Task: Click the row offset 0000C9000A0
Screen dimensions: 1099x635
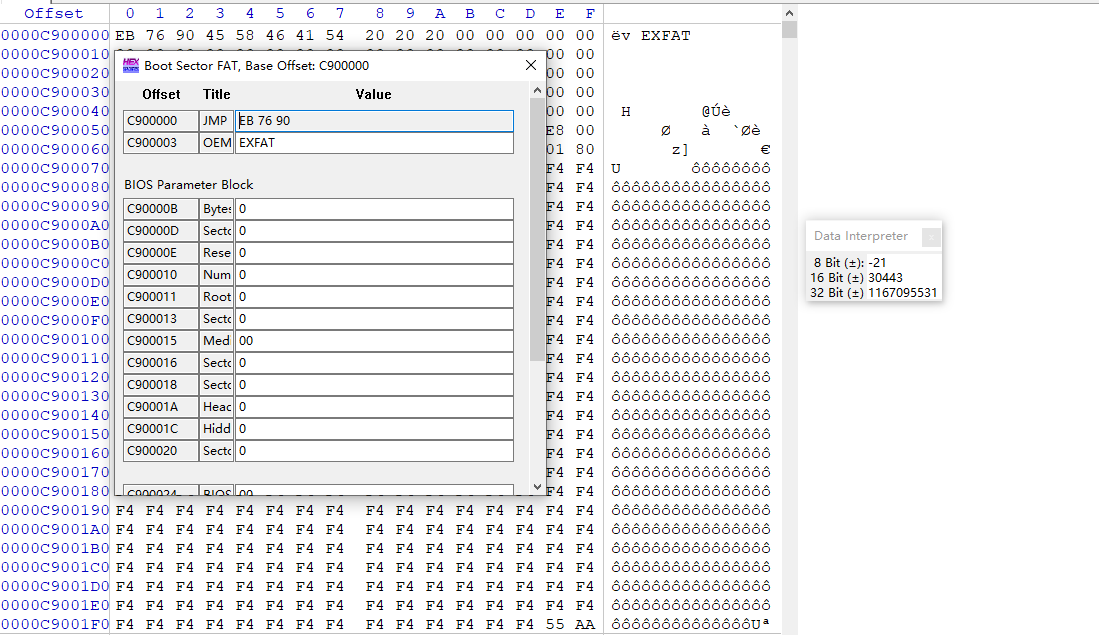Action: coord(55,225)
